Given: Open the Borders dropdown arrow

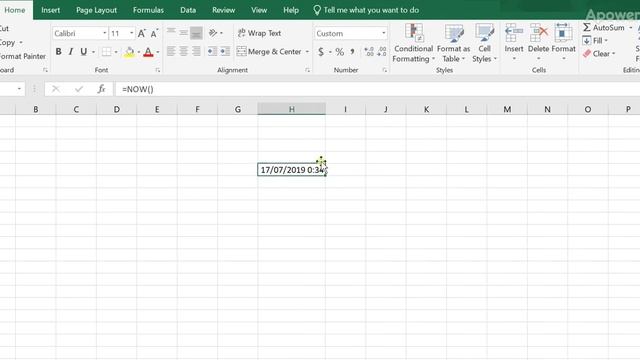Looking at the screenshot, I should 116,52.
